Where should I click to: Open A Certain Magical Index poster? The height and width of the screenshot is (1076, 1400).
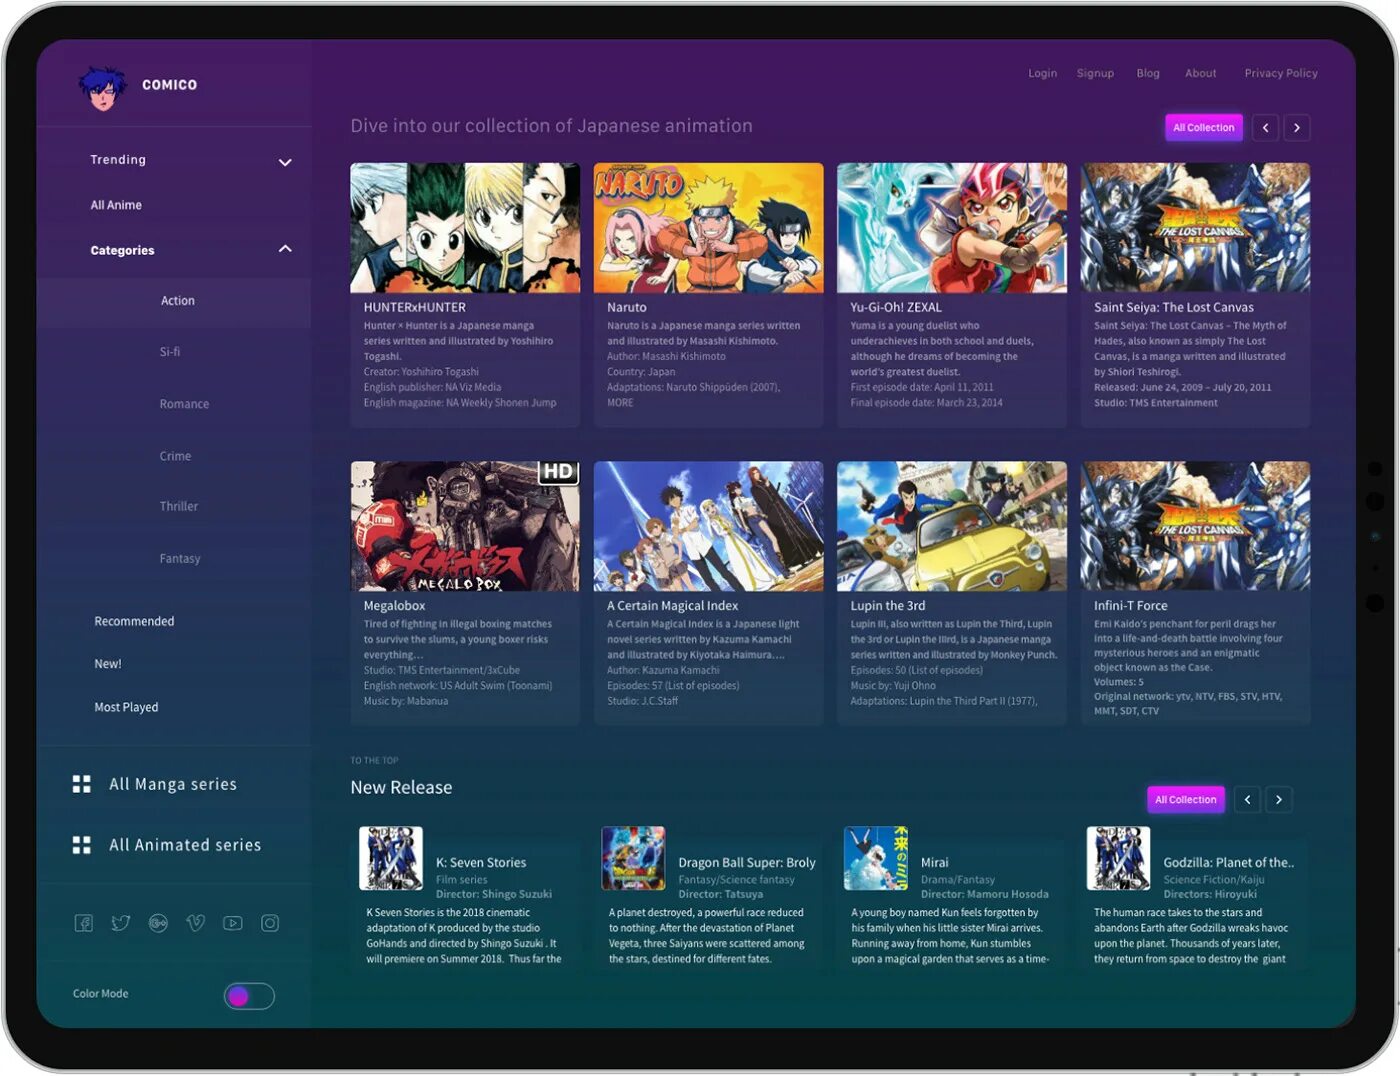click(x=709, y=526)
